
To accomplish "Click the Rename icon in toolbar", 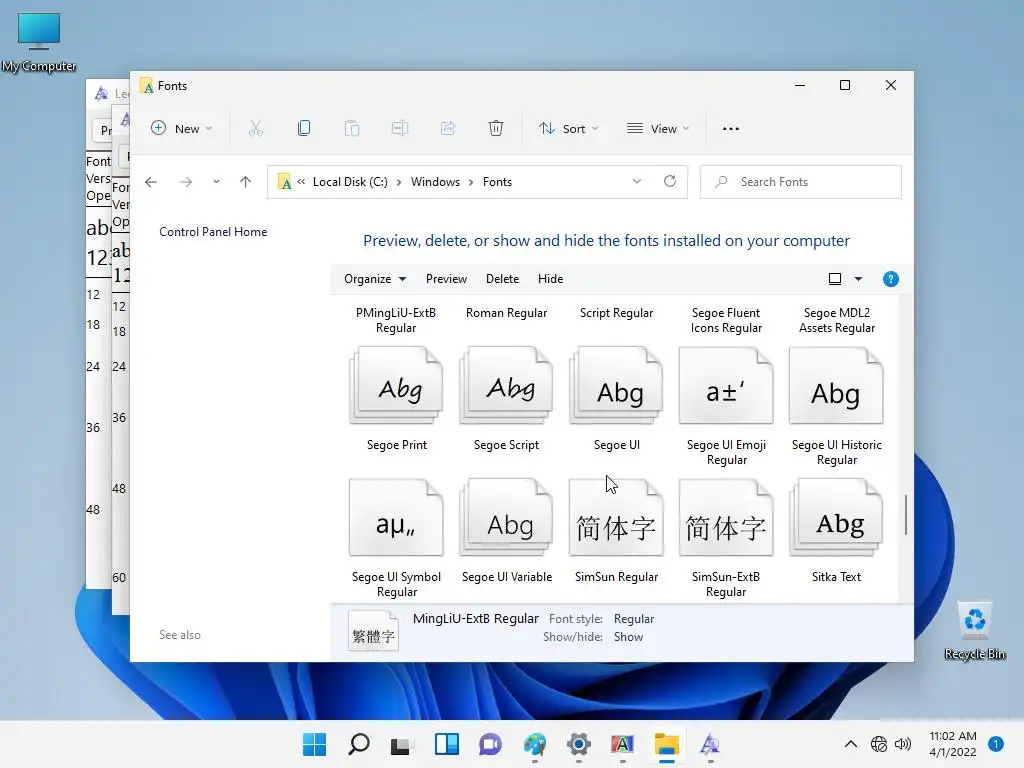I will coord(400,129).
